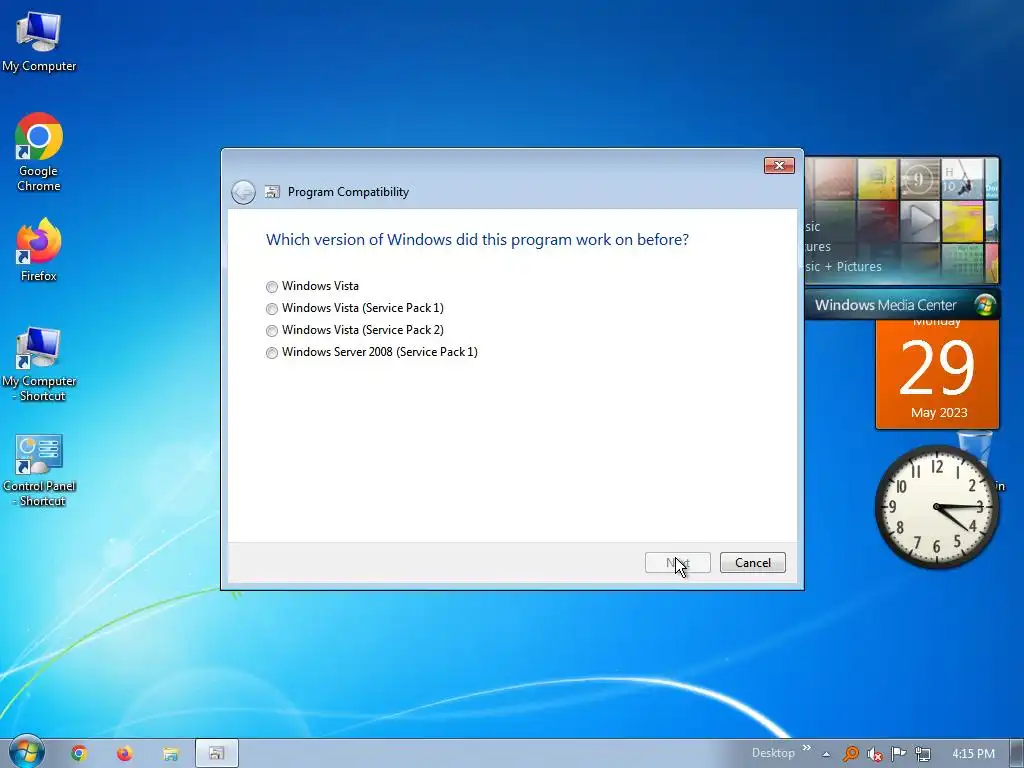Open the Action Center flag icon
The height and width of the screenshot is (768, 1024).
pyautogui.click(x=899, y=754)
